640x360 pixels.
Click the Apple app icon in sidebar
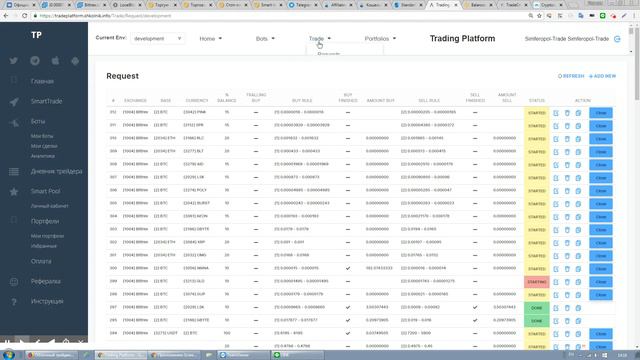pyautogui.click(x=56, y=61)
